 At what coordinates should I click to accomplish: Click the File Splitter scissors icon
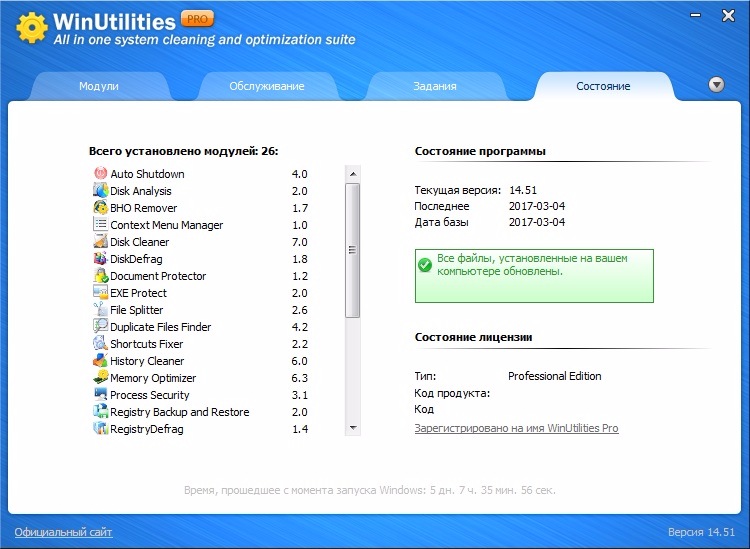(x=100, y=309)
